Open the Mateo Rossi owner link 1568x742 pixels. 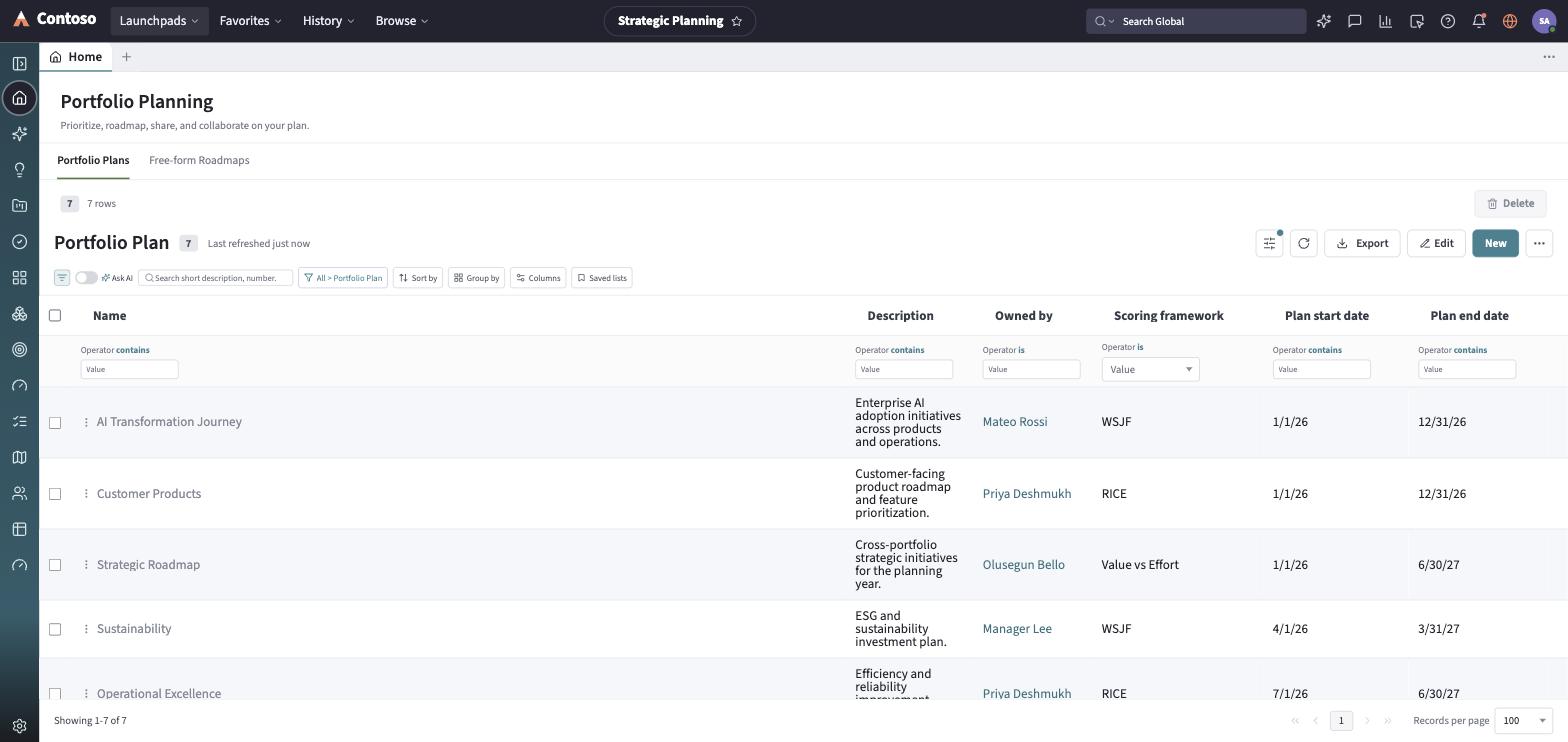(x=1015, y=422)
